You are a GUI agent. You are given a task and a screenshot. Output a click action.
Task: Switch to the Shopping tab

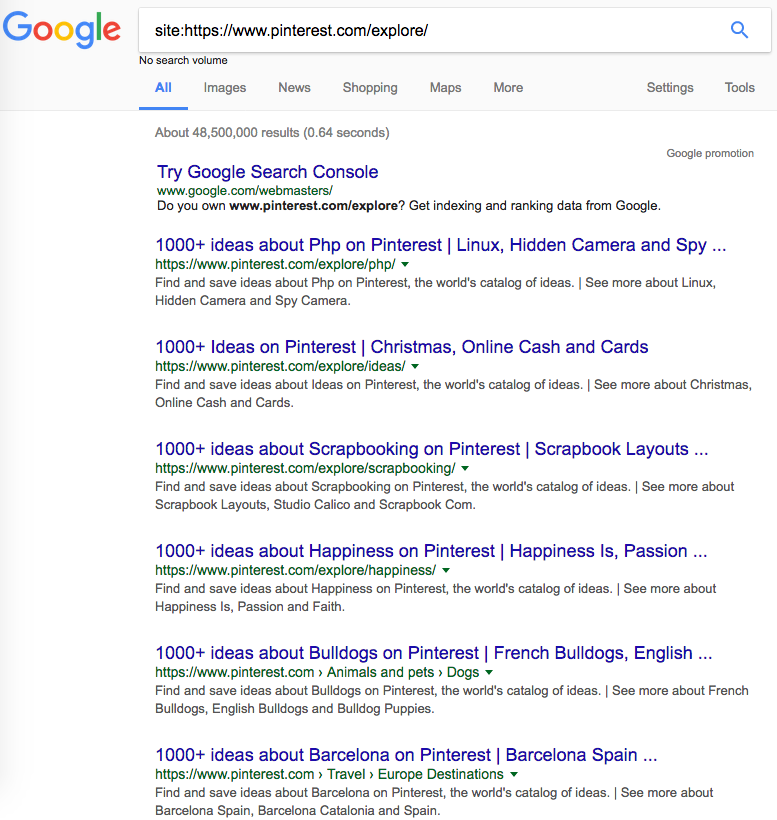[370, 88]
